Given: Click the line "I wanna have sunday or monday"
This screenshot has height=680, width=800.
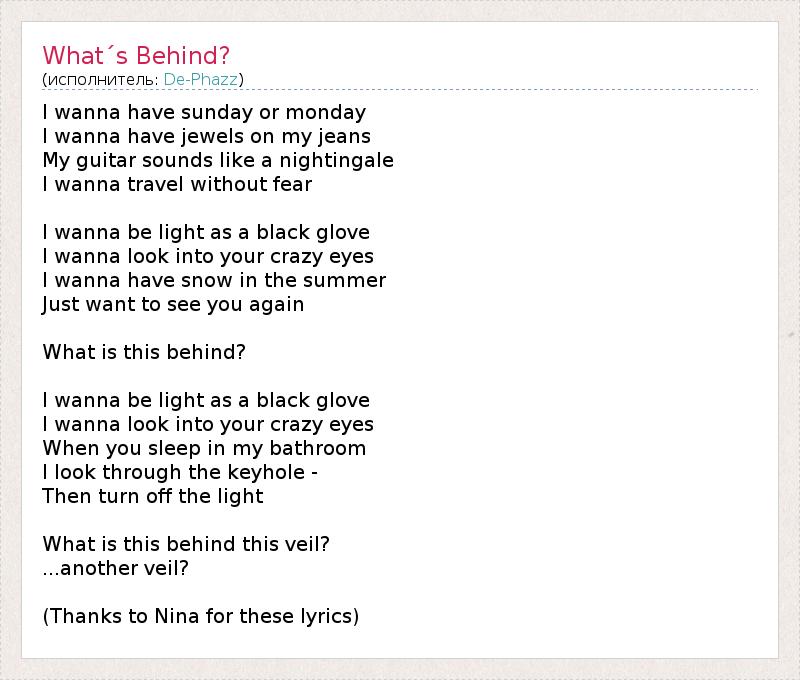Looking at the screenshot, I should tap(204, 112).
